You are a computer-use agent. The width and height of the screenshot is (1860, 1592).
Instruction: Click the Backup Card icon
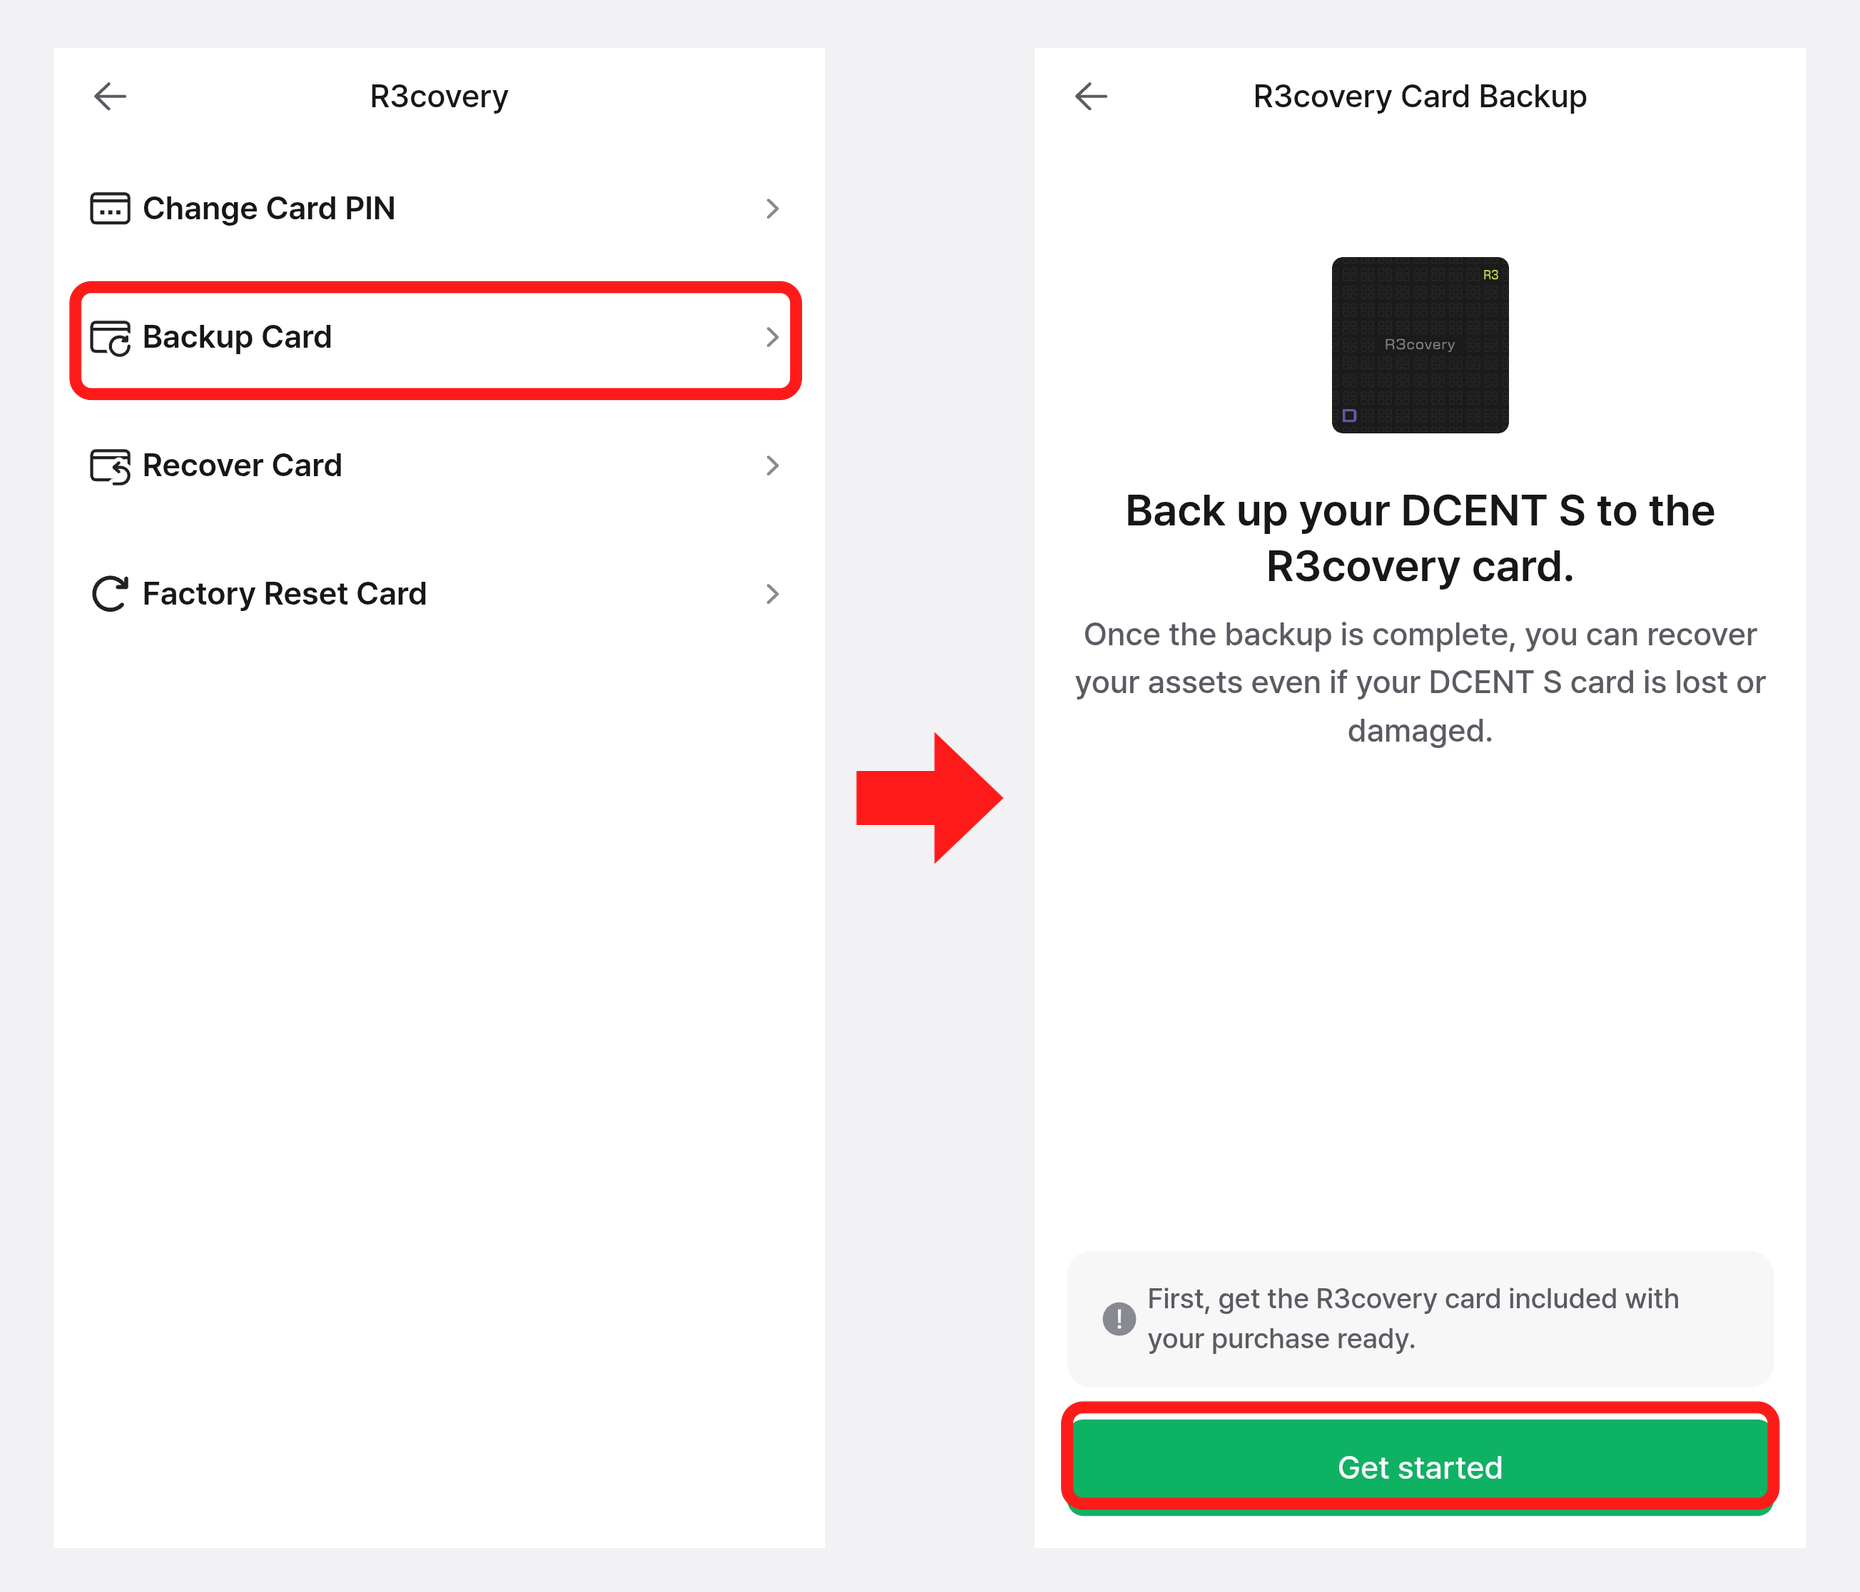[x=110, y=338]
